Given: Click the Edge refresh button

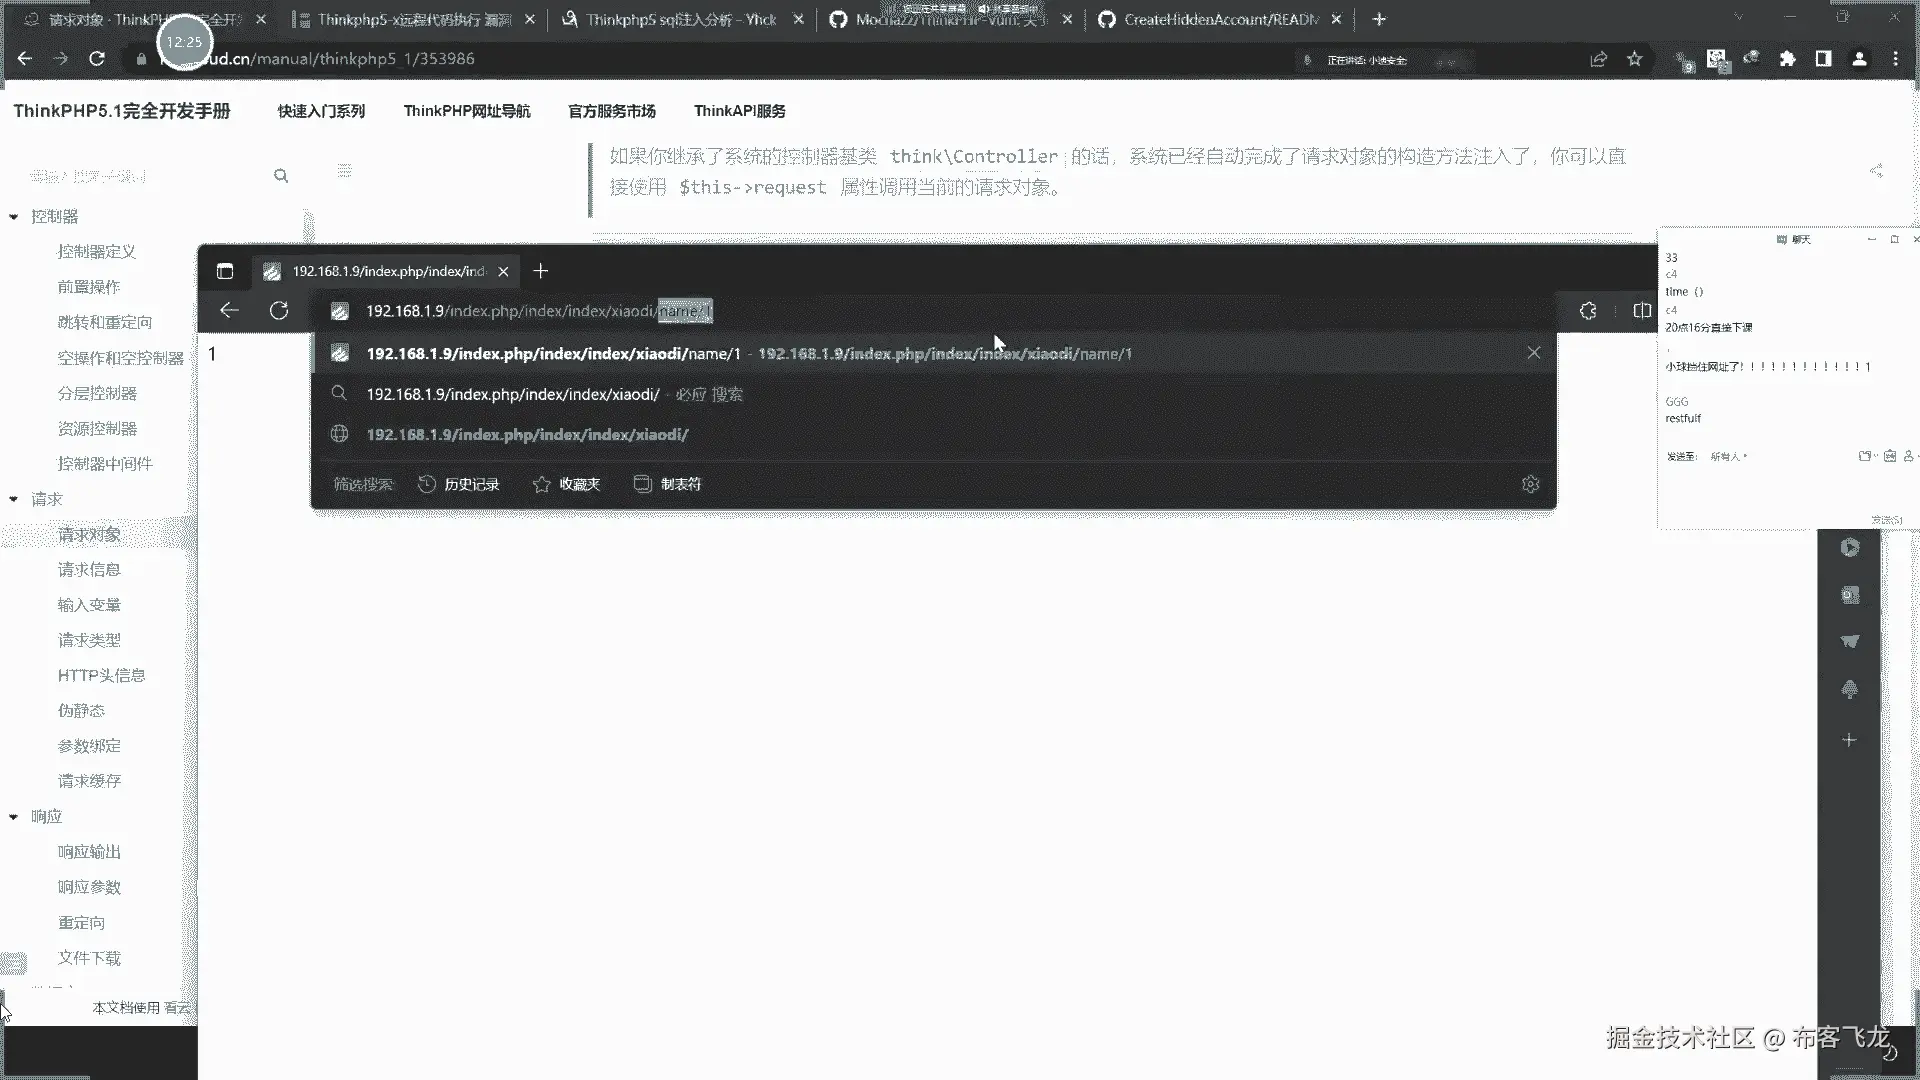Looking at the screenshot, I should click(x=279, y=311).
